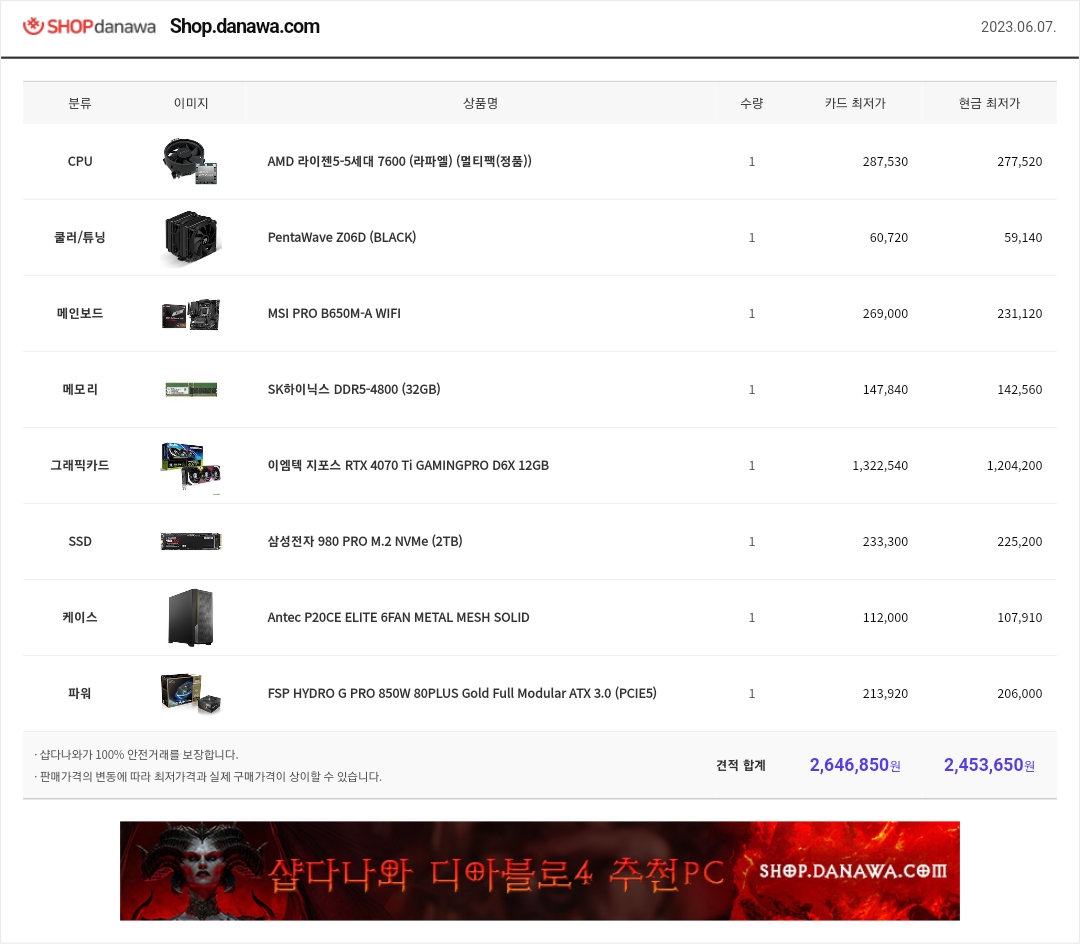The height and width of the screenshot is (950, 1080).
Task: Click the price fluctuation notice text
Action: click(x=208, y=777)
